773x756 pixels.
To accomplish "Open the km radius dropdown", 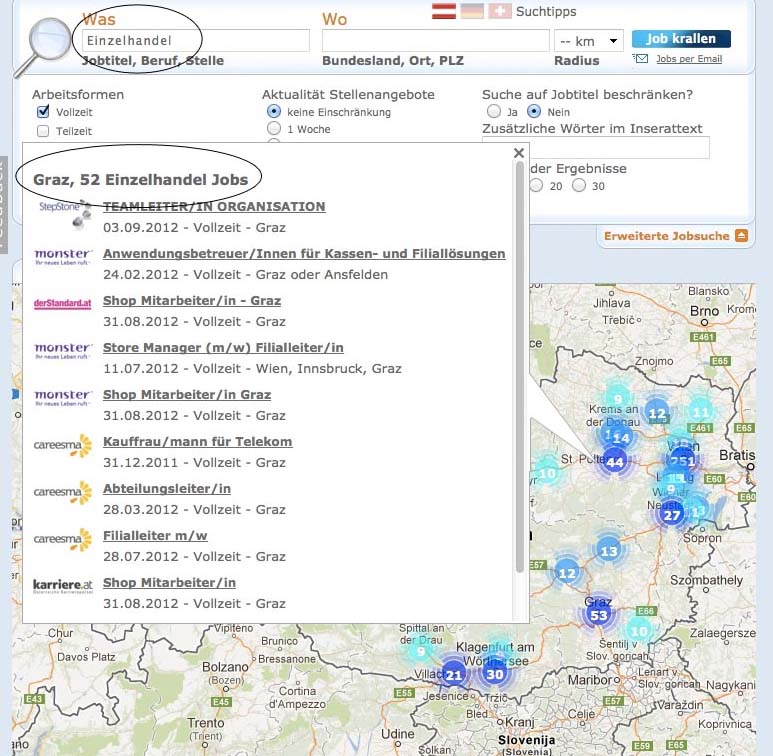I will (x=589, y=40).
